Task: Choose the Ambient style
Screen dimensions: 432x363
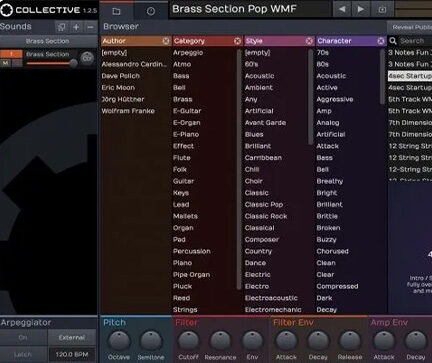Action: [x=259, y=88]
